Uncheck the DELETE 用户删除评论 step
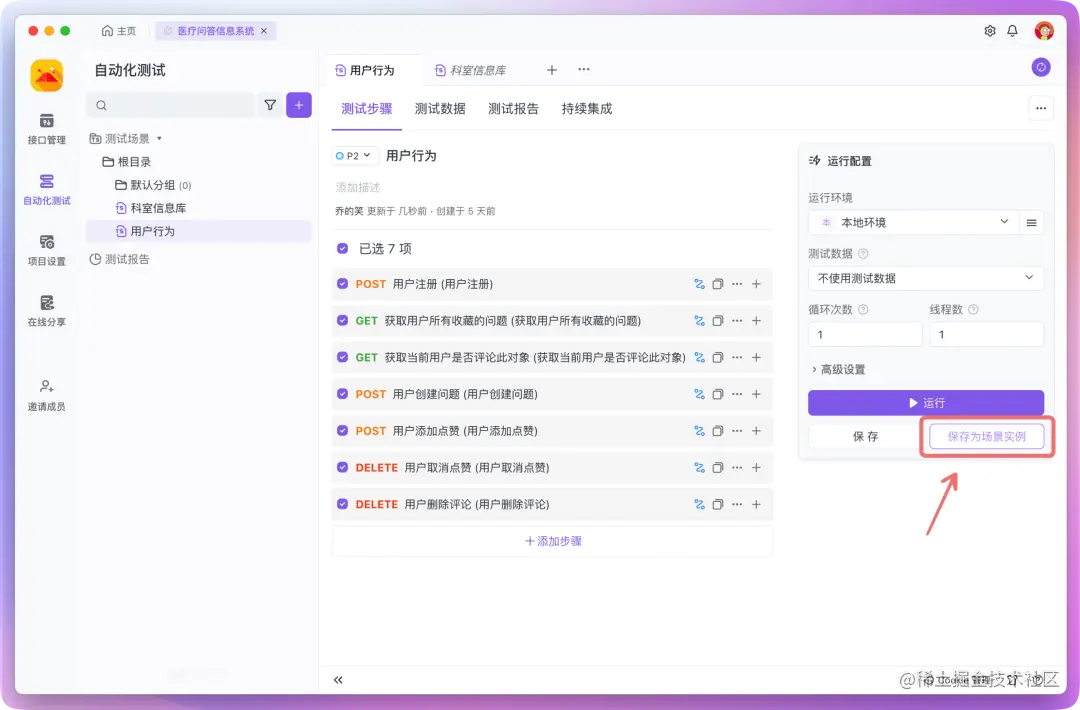Viewport: 1080px width, 710px height. [344, 504]
